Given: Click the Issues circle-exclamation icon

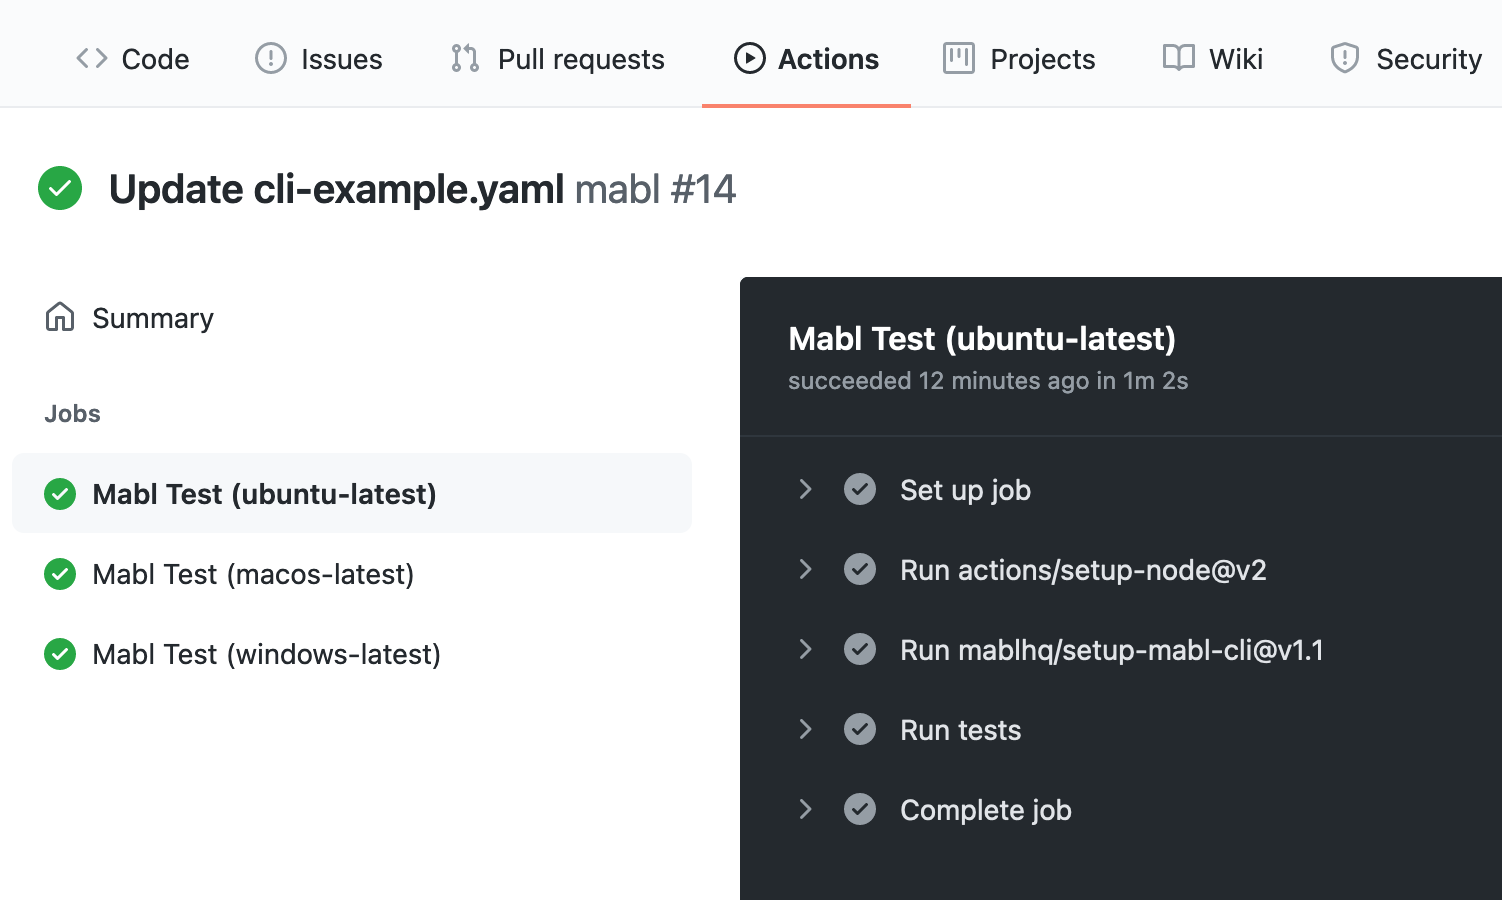Looking at the screenshot, I should tap(270, 58).
